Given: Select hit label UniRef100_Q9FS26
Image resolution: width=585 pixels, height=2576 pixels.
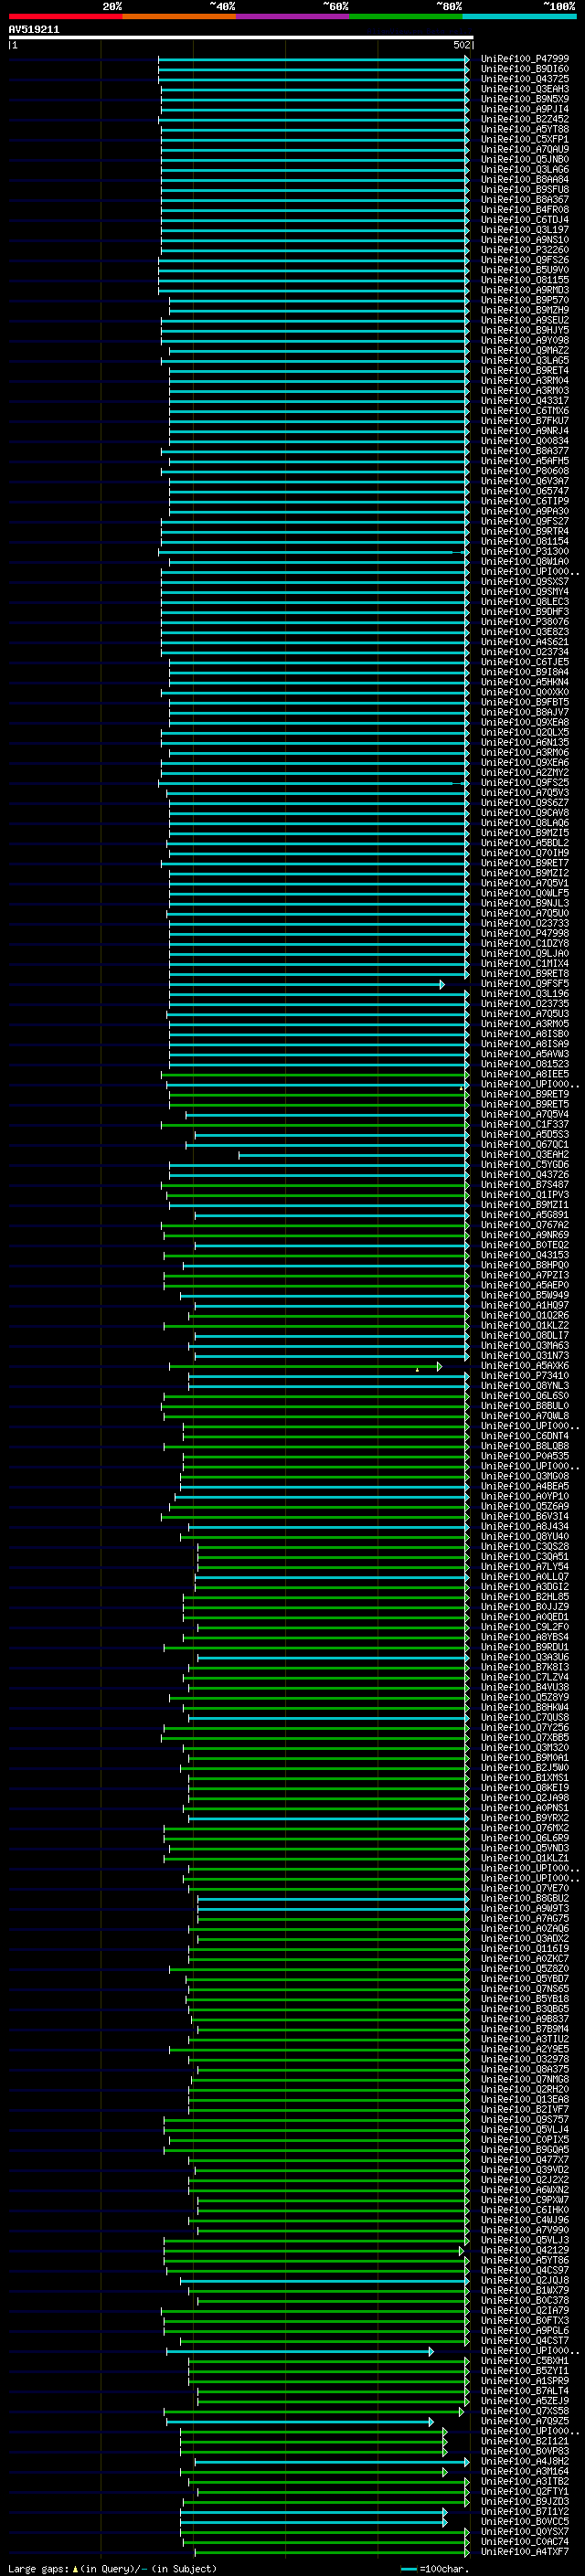Looking at the screenshot, I should coord(525,260).
